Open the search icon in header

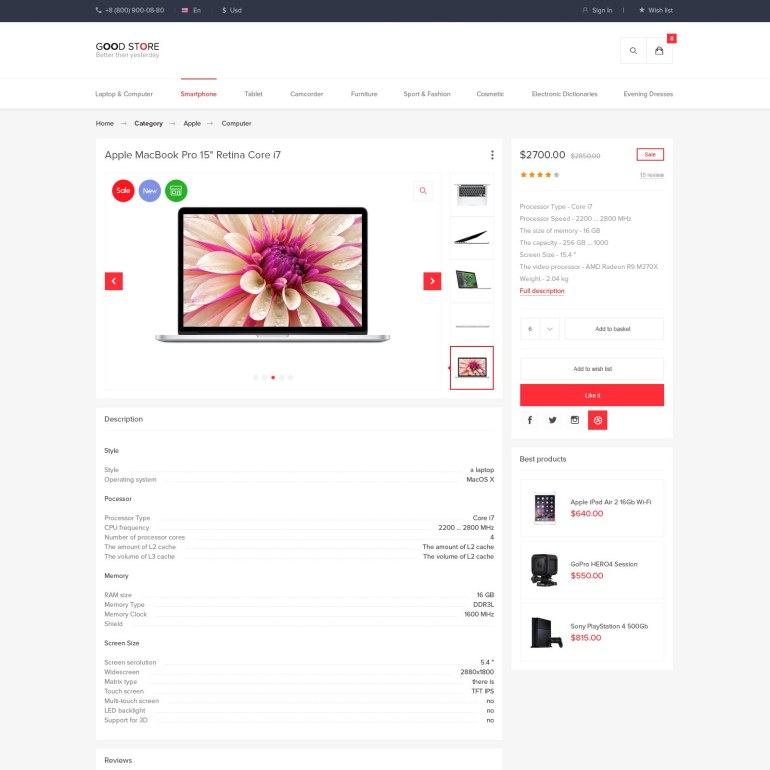633,51
